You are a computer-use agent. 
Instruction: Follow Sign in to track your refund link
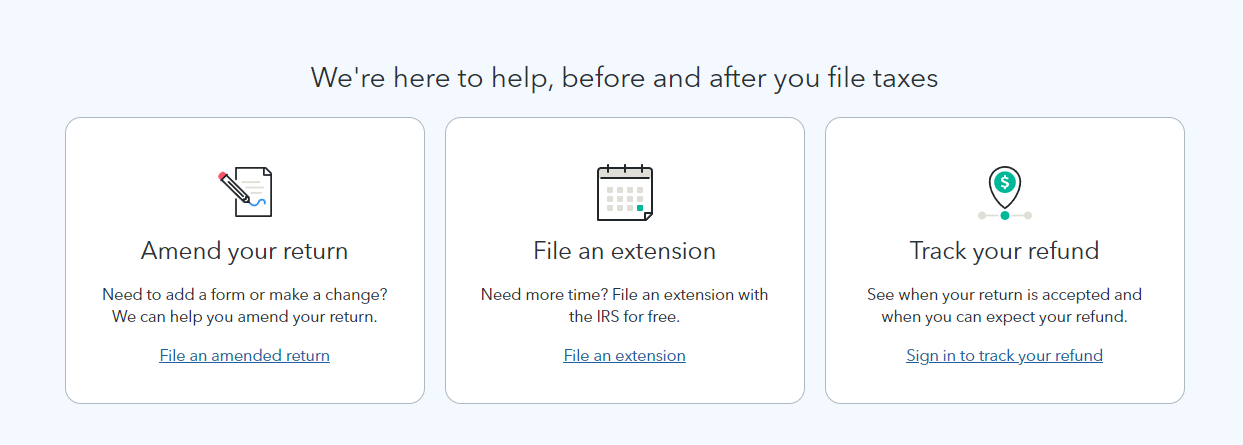point(1004,355)
